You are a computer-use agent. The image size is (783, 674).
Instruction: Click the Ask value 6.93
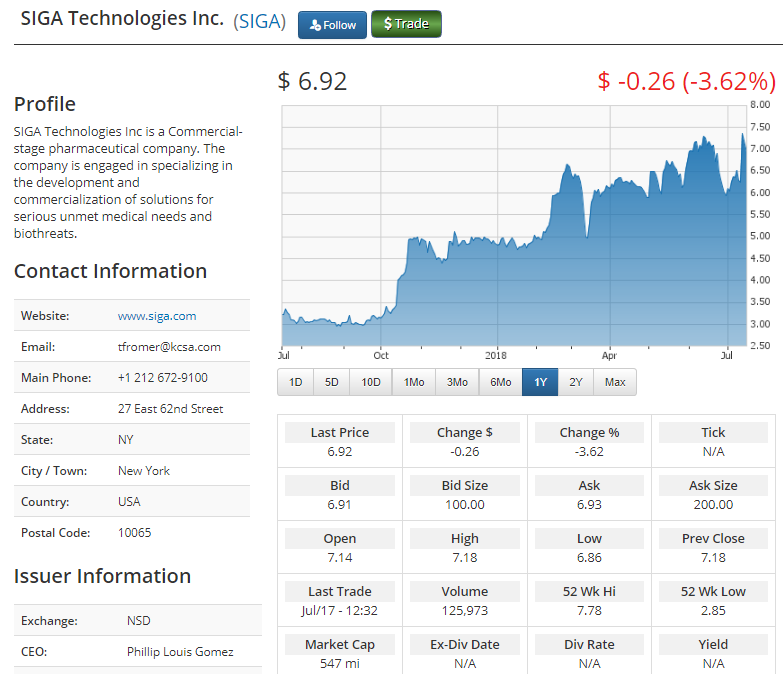coord(589,505)
